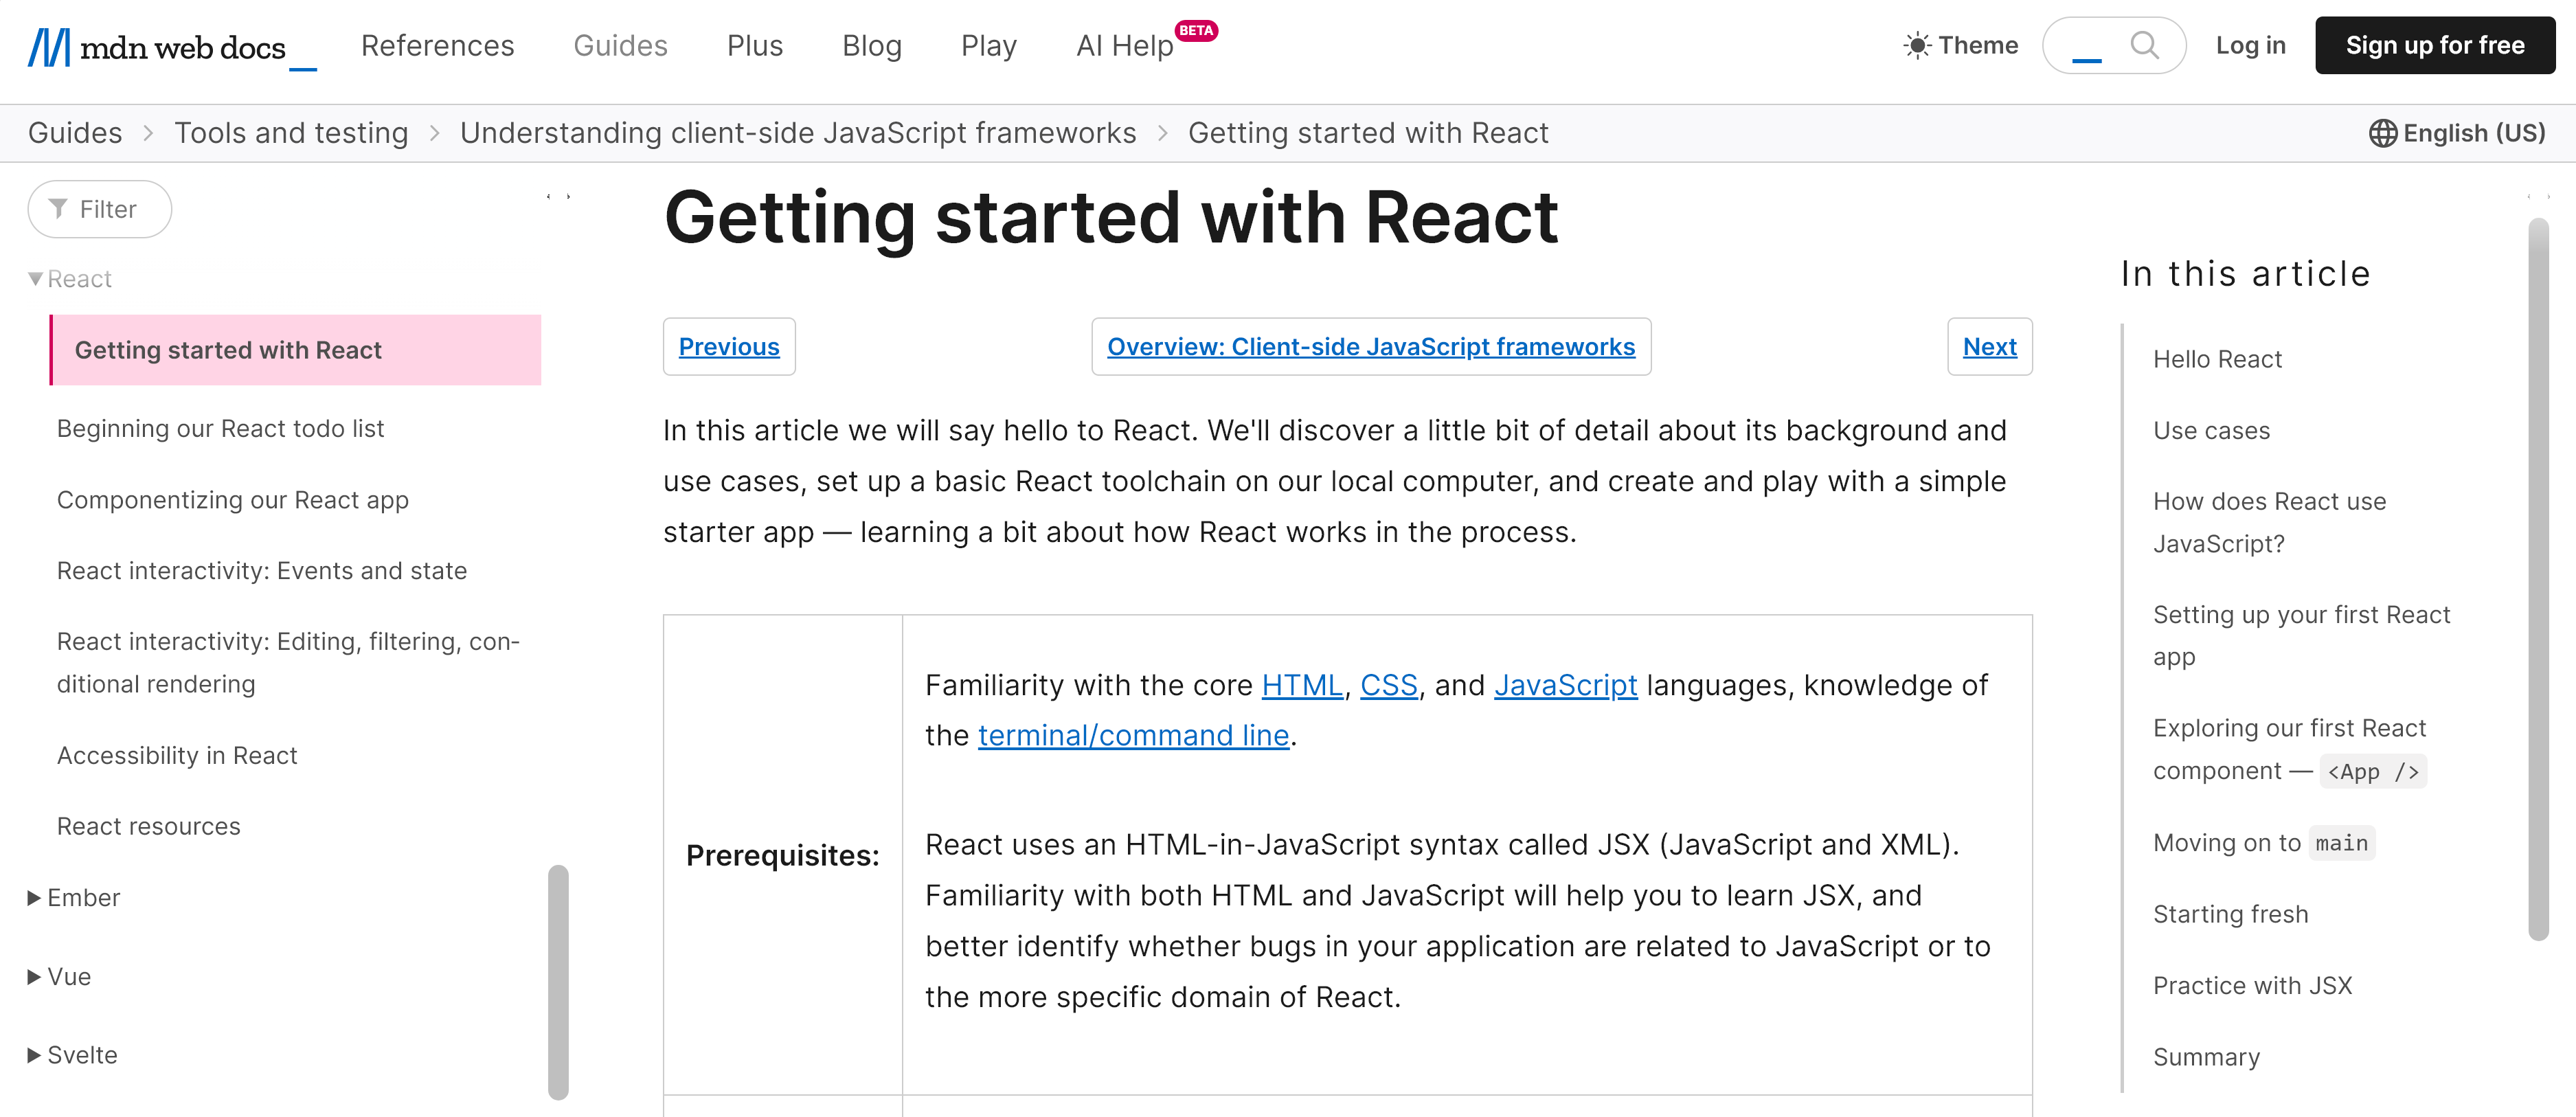Image resolution: width=2576 pixels, height=1117 pixels.
Task: Click the MDN web docs logo
Action: tap(171, 47)
